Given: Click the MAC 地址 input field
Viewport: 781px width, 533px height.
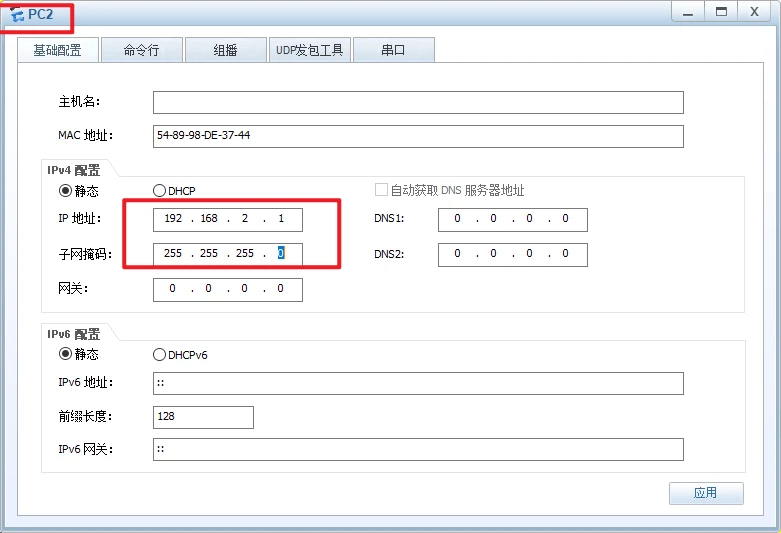Looking at the screenshot, I should [x=417, y=135].
